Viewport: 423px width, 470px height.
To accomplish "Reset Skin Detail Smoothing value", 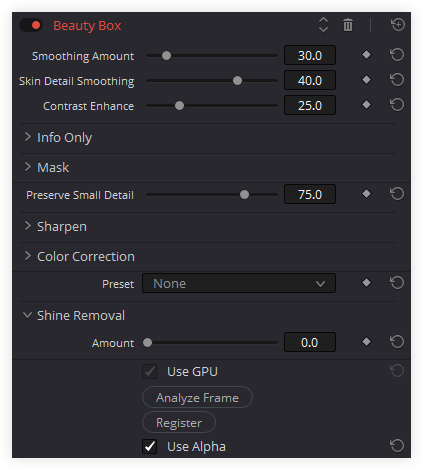I will (x=397, y=80).
